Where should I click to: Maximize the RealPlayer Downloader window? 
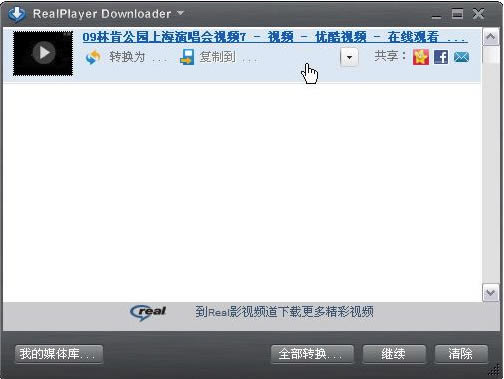click(x=457, y=14)
